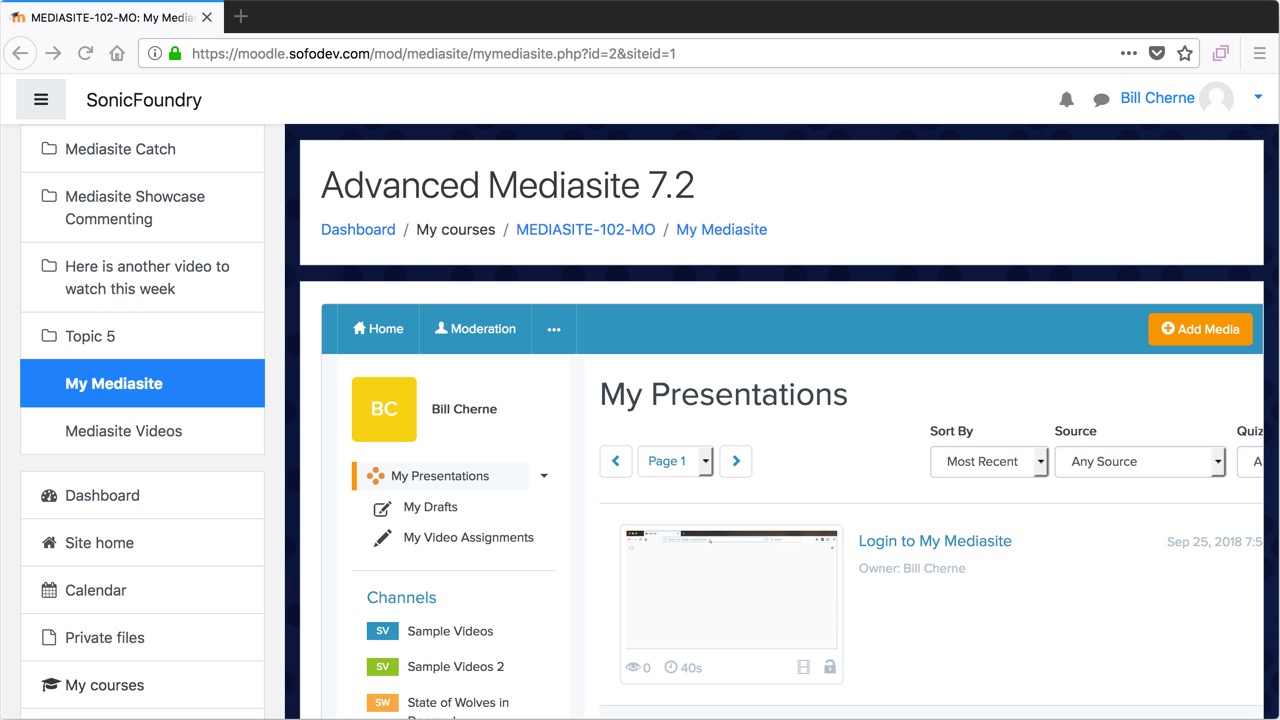This screenshot has height=720, width=1280.
Task: Open the Calendar
Action: 142,590
